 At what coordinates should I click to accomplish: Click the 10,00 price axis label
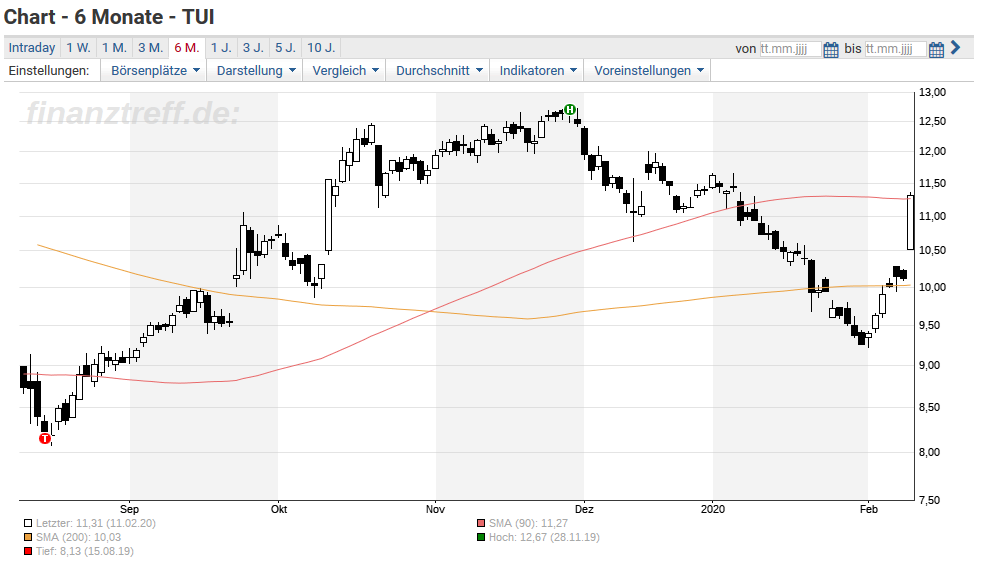tap(932, 287)
